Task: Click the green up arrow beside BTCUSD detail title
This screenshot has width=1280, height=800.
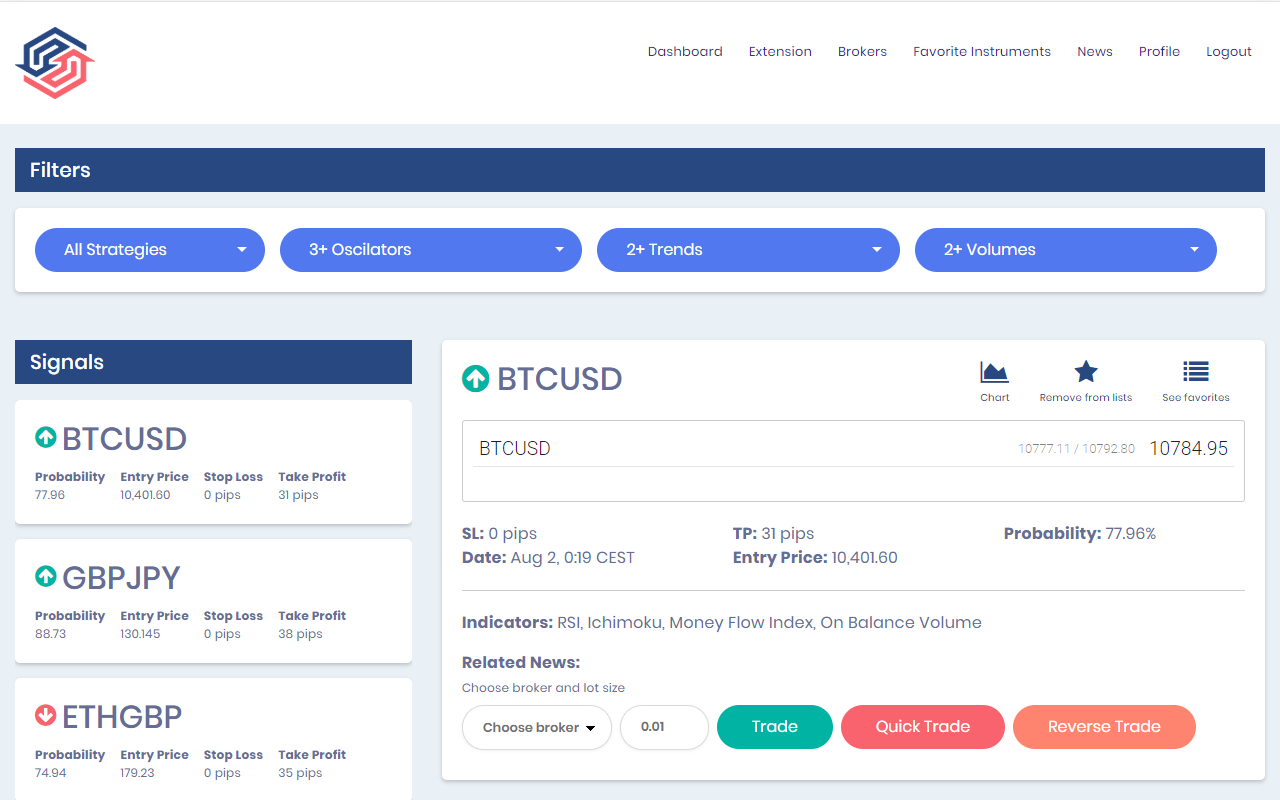Action: point(475,378)
